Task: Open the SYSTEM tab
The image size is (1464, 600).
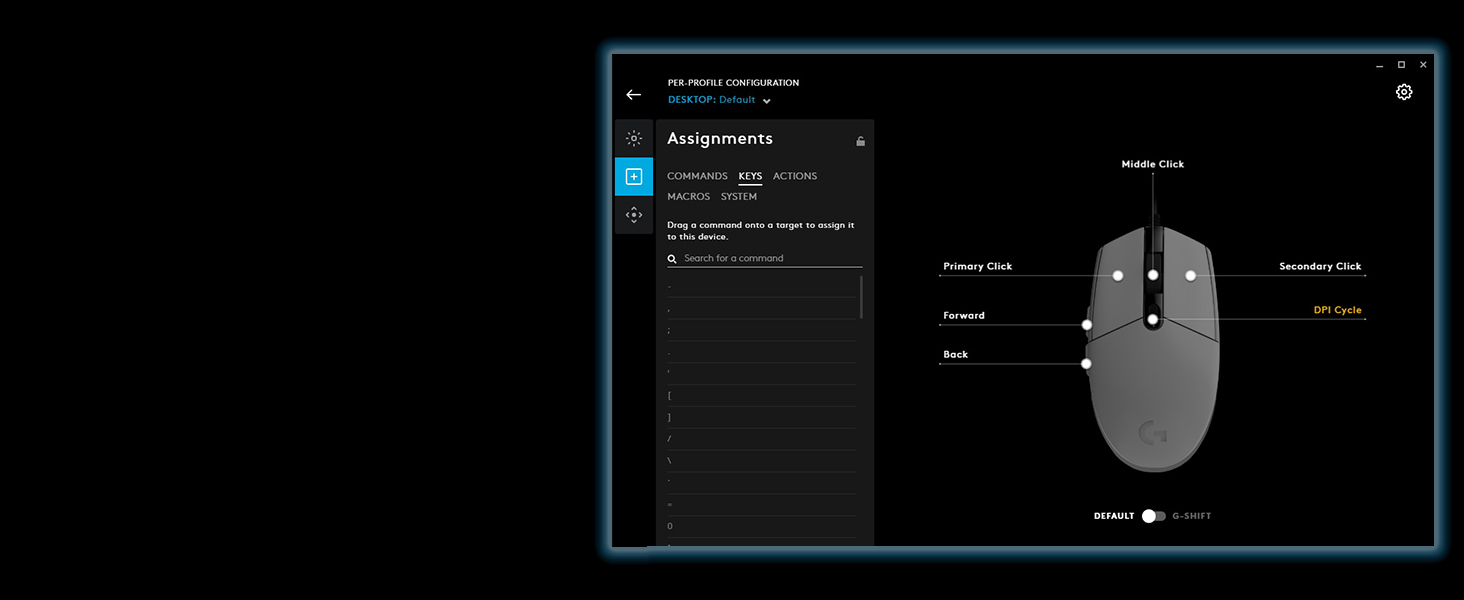Action: pos(739,197)
